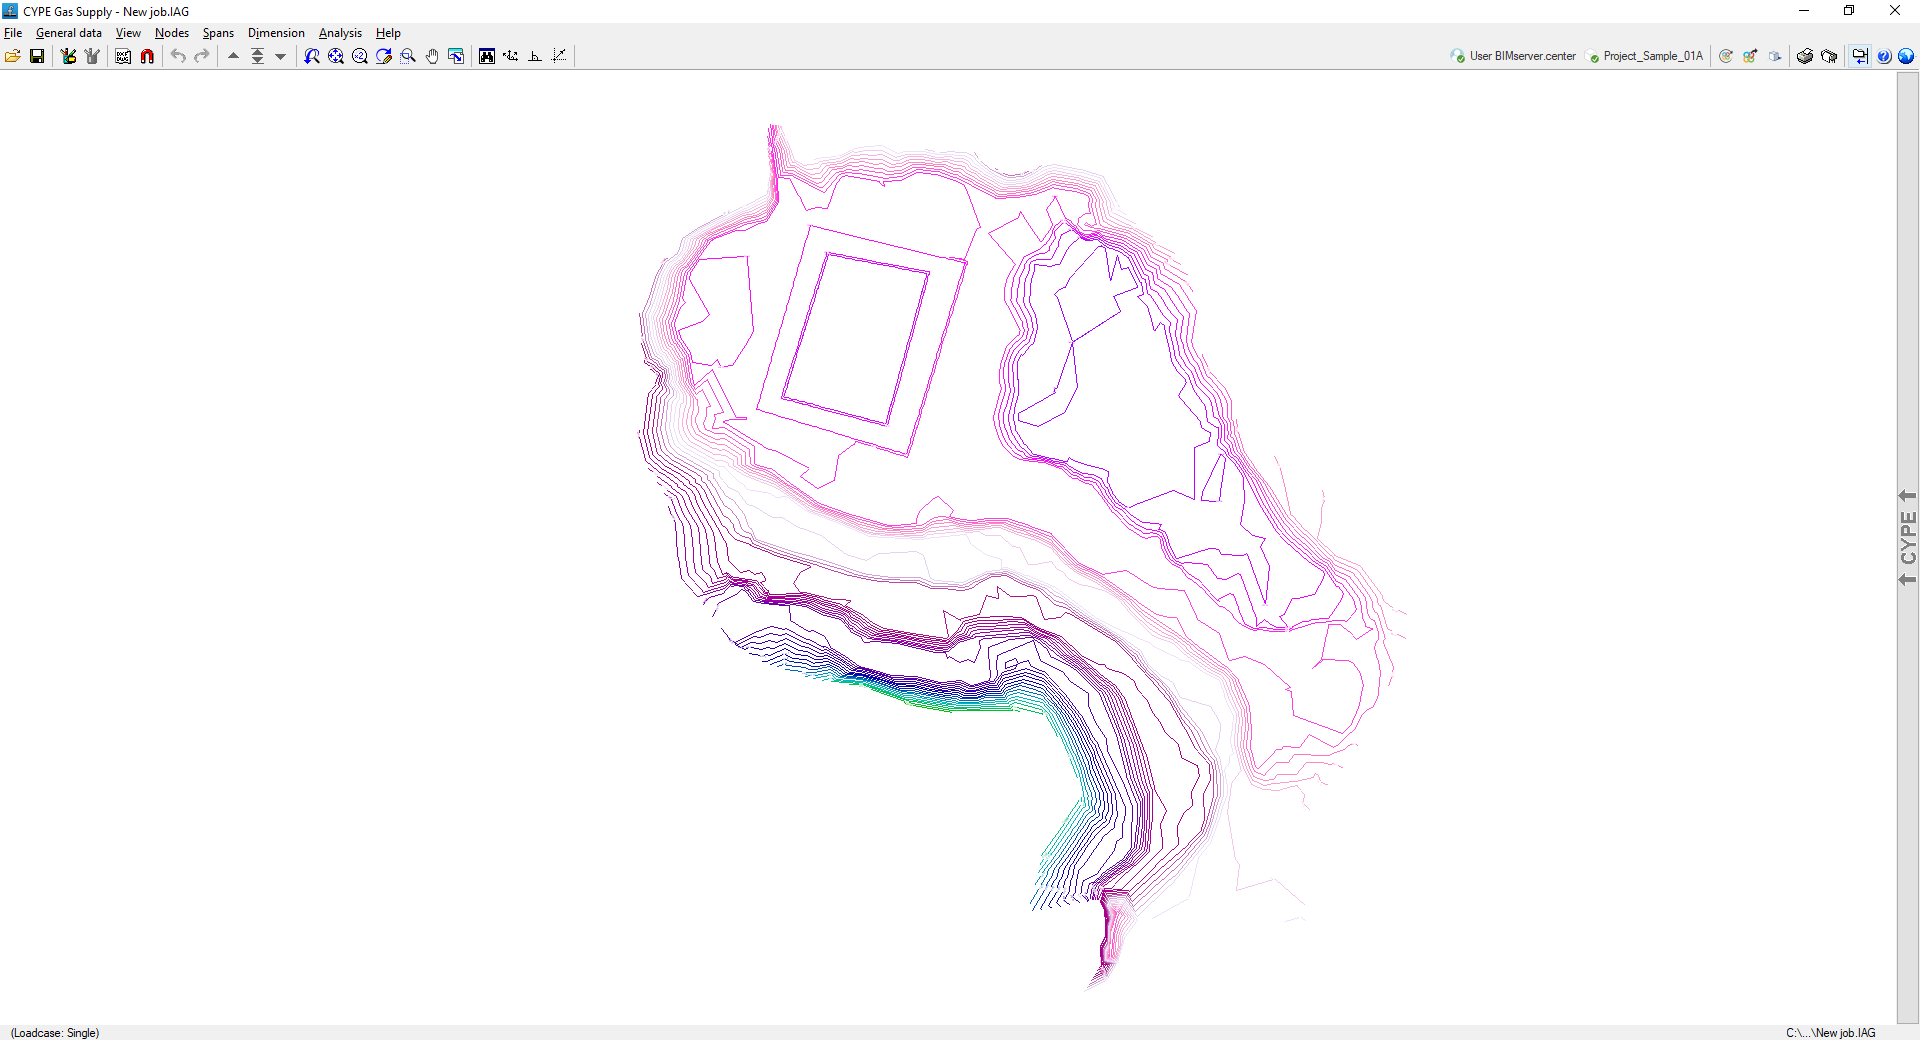This screenshot has height=1040, width=1920.
Task: Click the coordinate axes icon after binoculars
Action: (x=511, y=56)
